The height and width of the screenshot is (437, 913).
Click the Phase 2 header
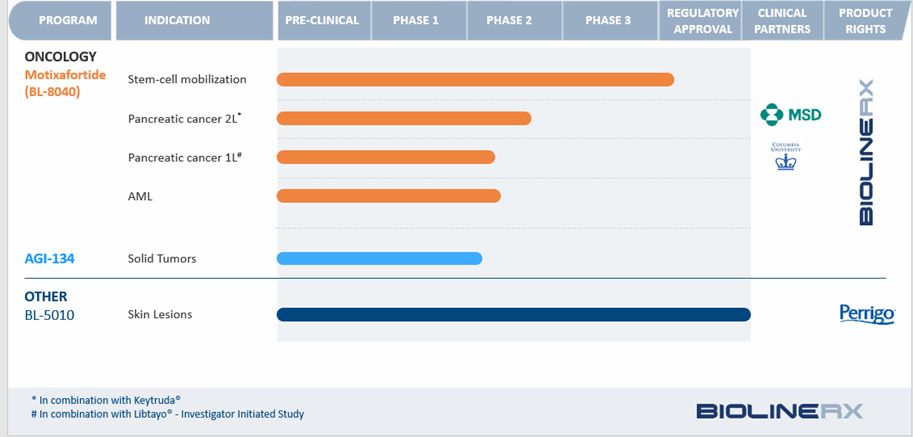click(512, 20)
